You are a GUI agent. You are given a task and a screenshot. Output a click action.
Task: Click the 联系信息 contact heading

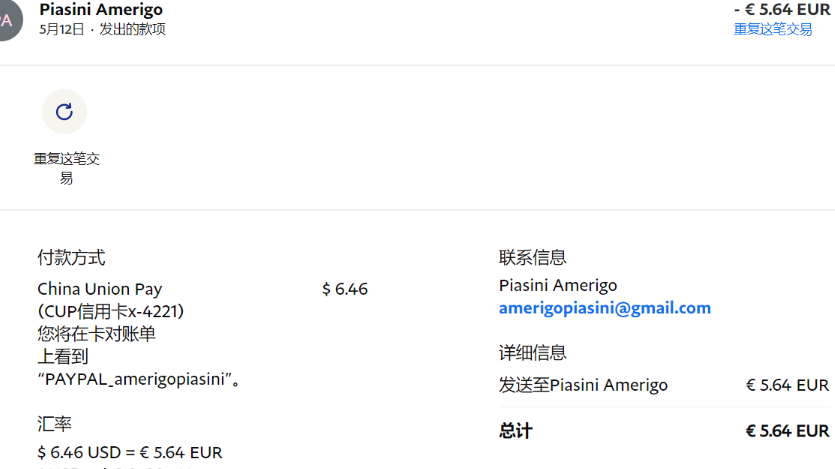[x=532, y=258]
